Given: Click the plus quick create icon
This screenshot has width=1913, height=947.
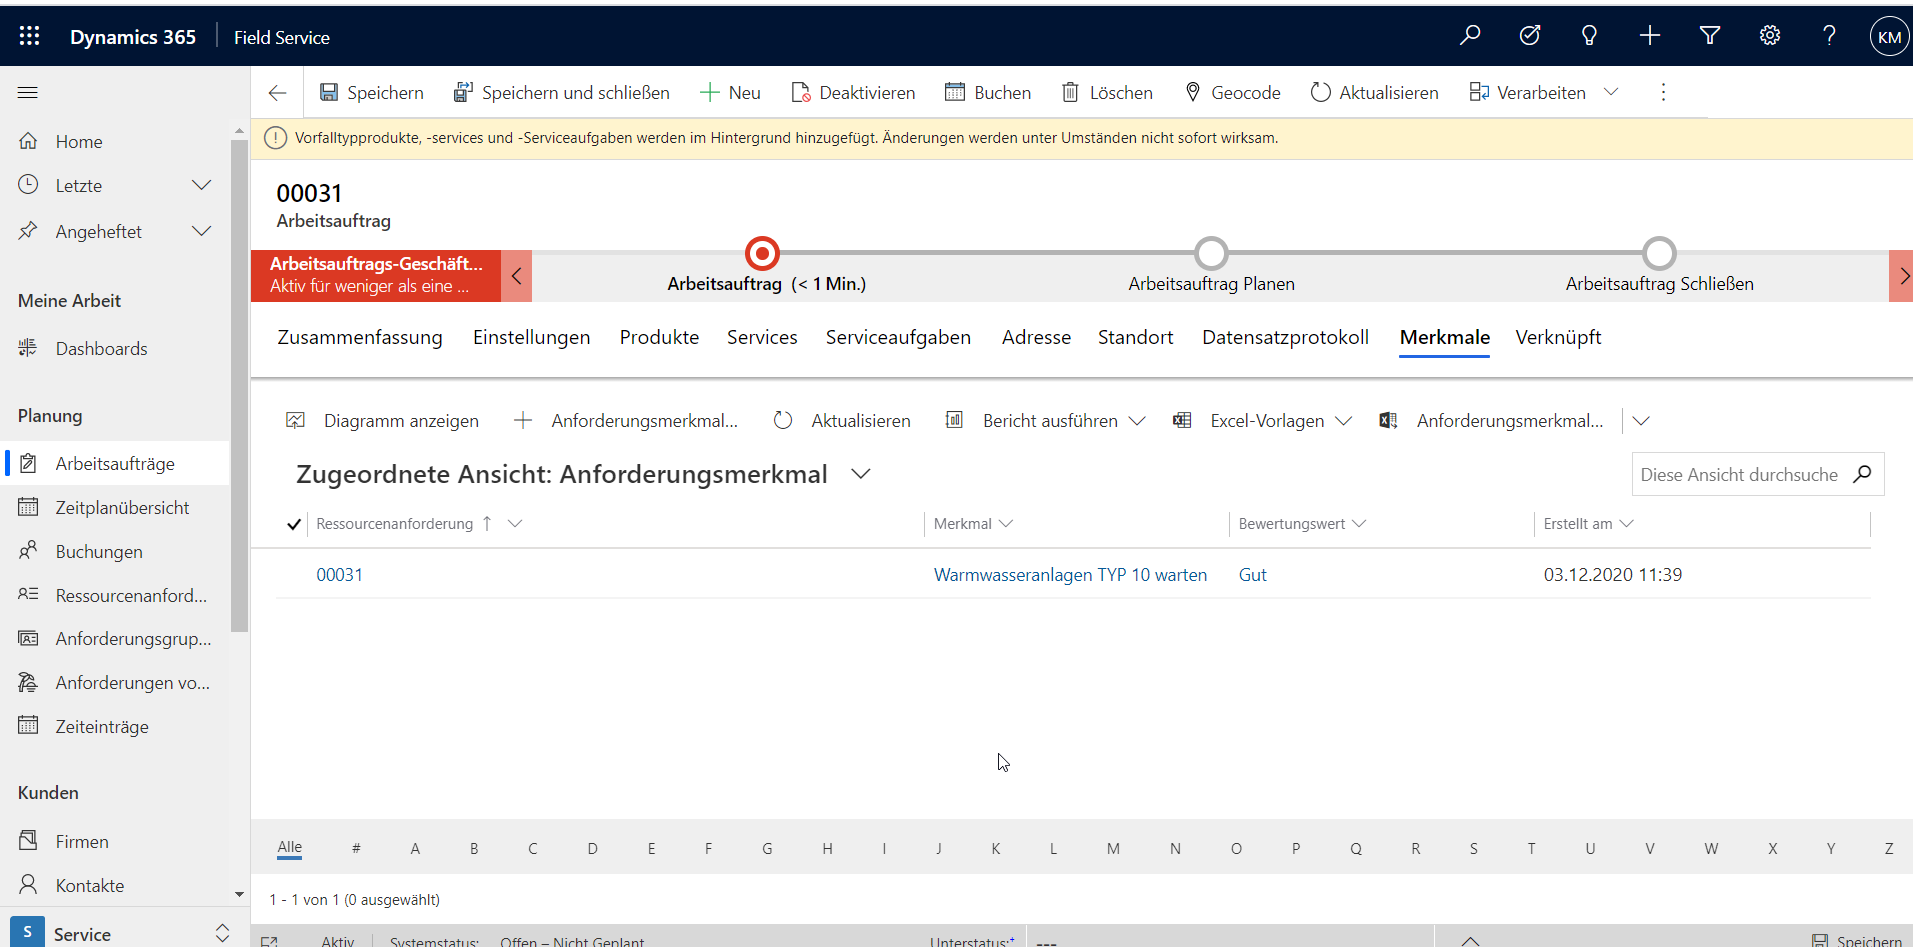Looking at the screenshot, I should click(1649, 36).
